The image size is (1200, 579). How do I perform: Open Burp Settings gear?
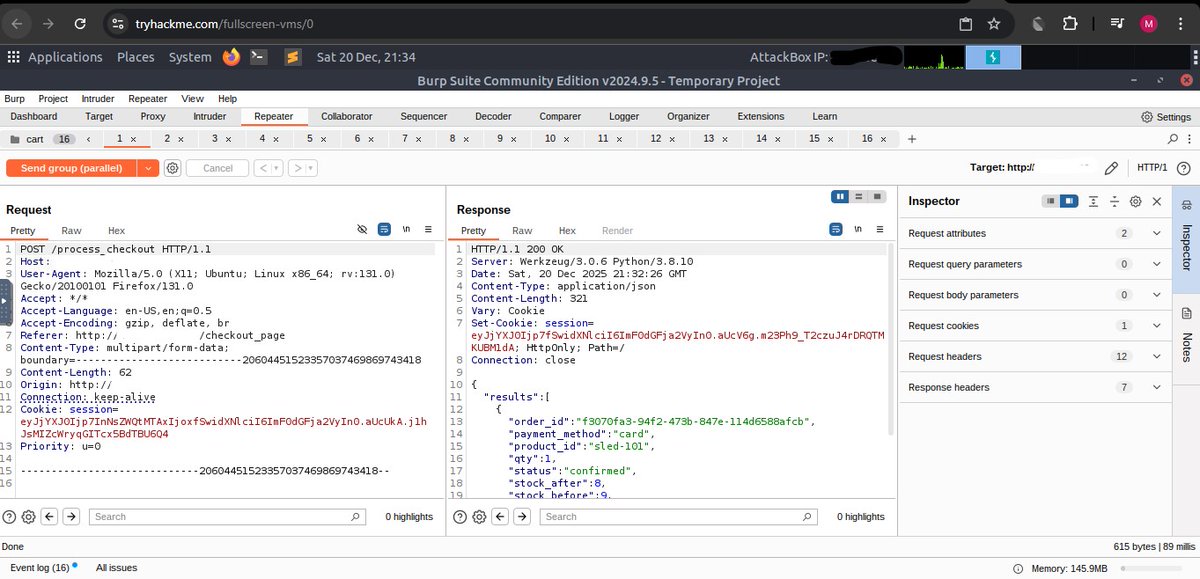(x=1146, y=117)
